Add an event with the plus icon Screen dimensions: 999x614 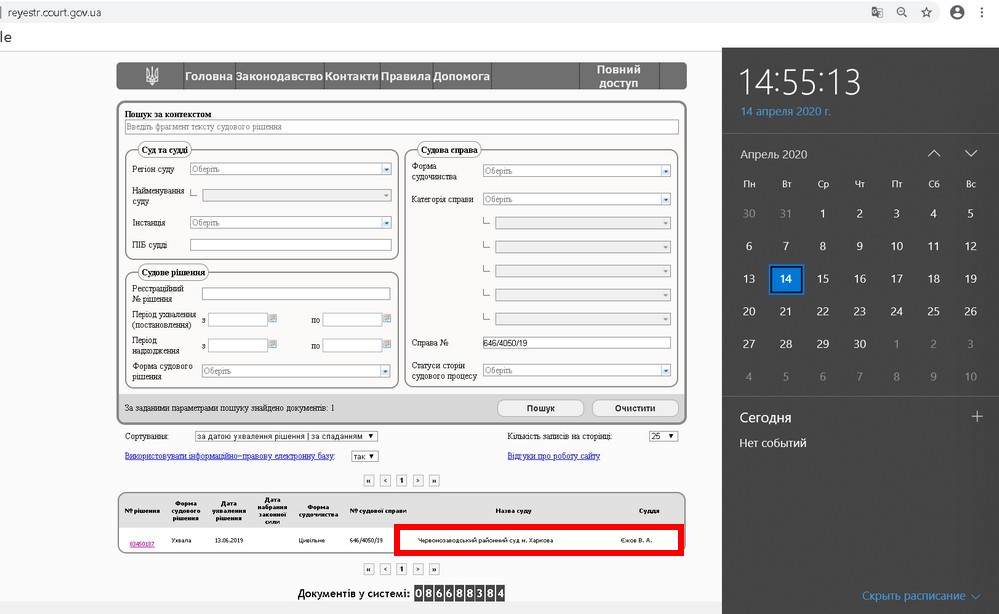click(977, 417)
